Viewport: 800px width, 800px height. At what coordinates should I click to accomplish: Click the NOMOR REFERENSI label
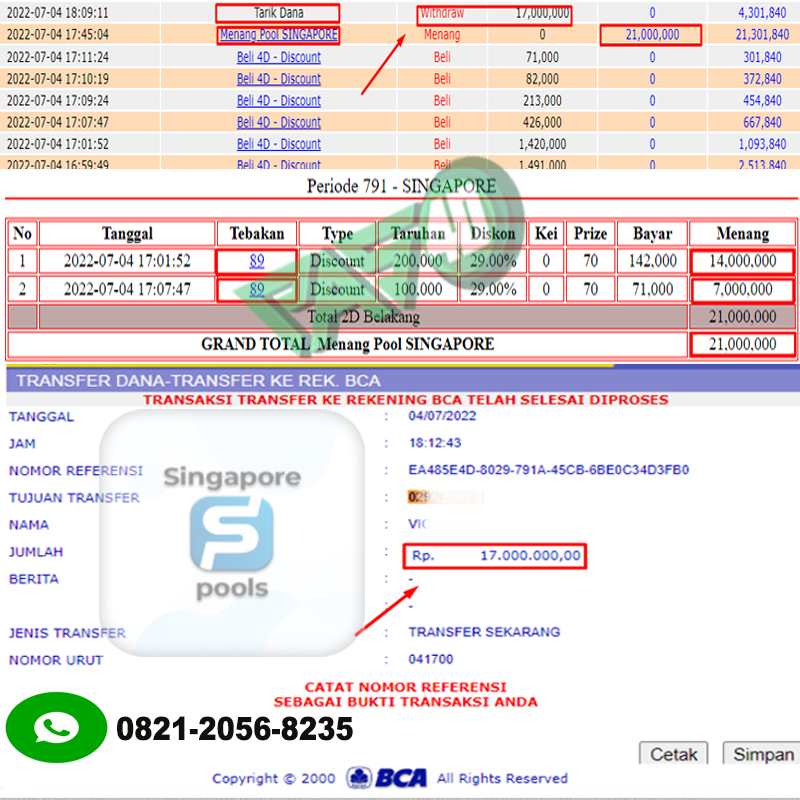(76, 471)
